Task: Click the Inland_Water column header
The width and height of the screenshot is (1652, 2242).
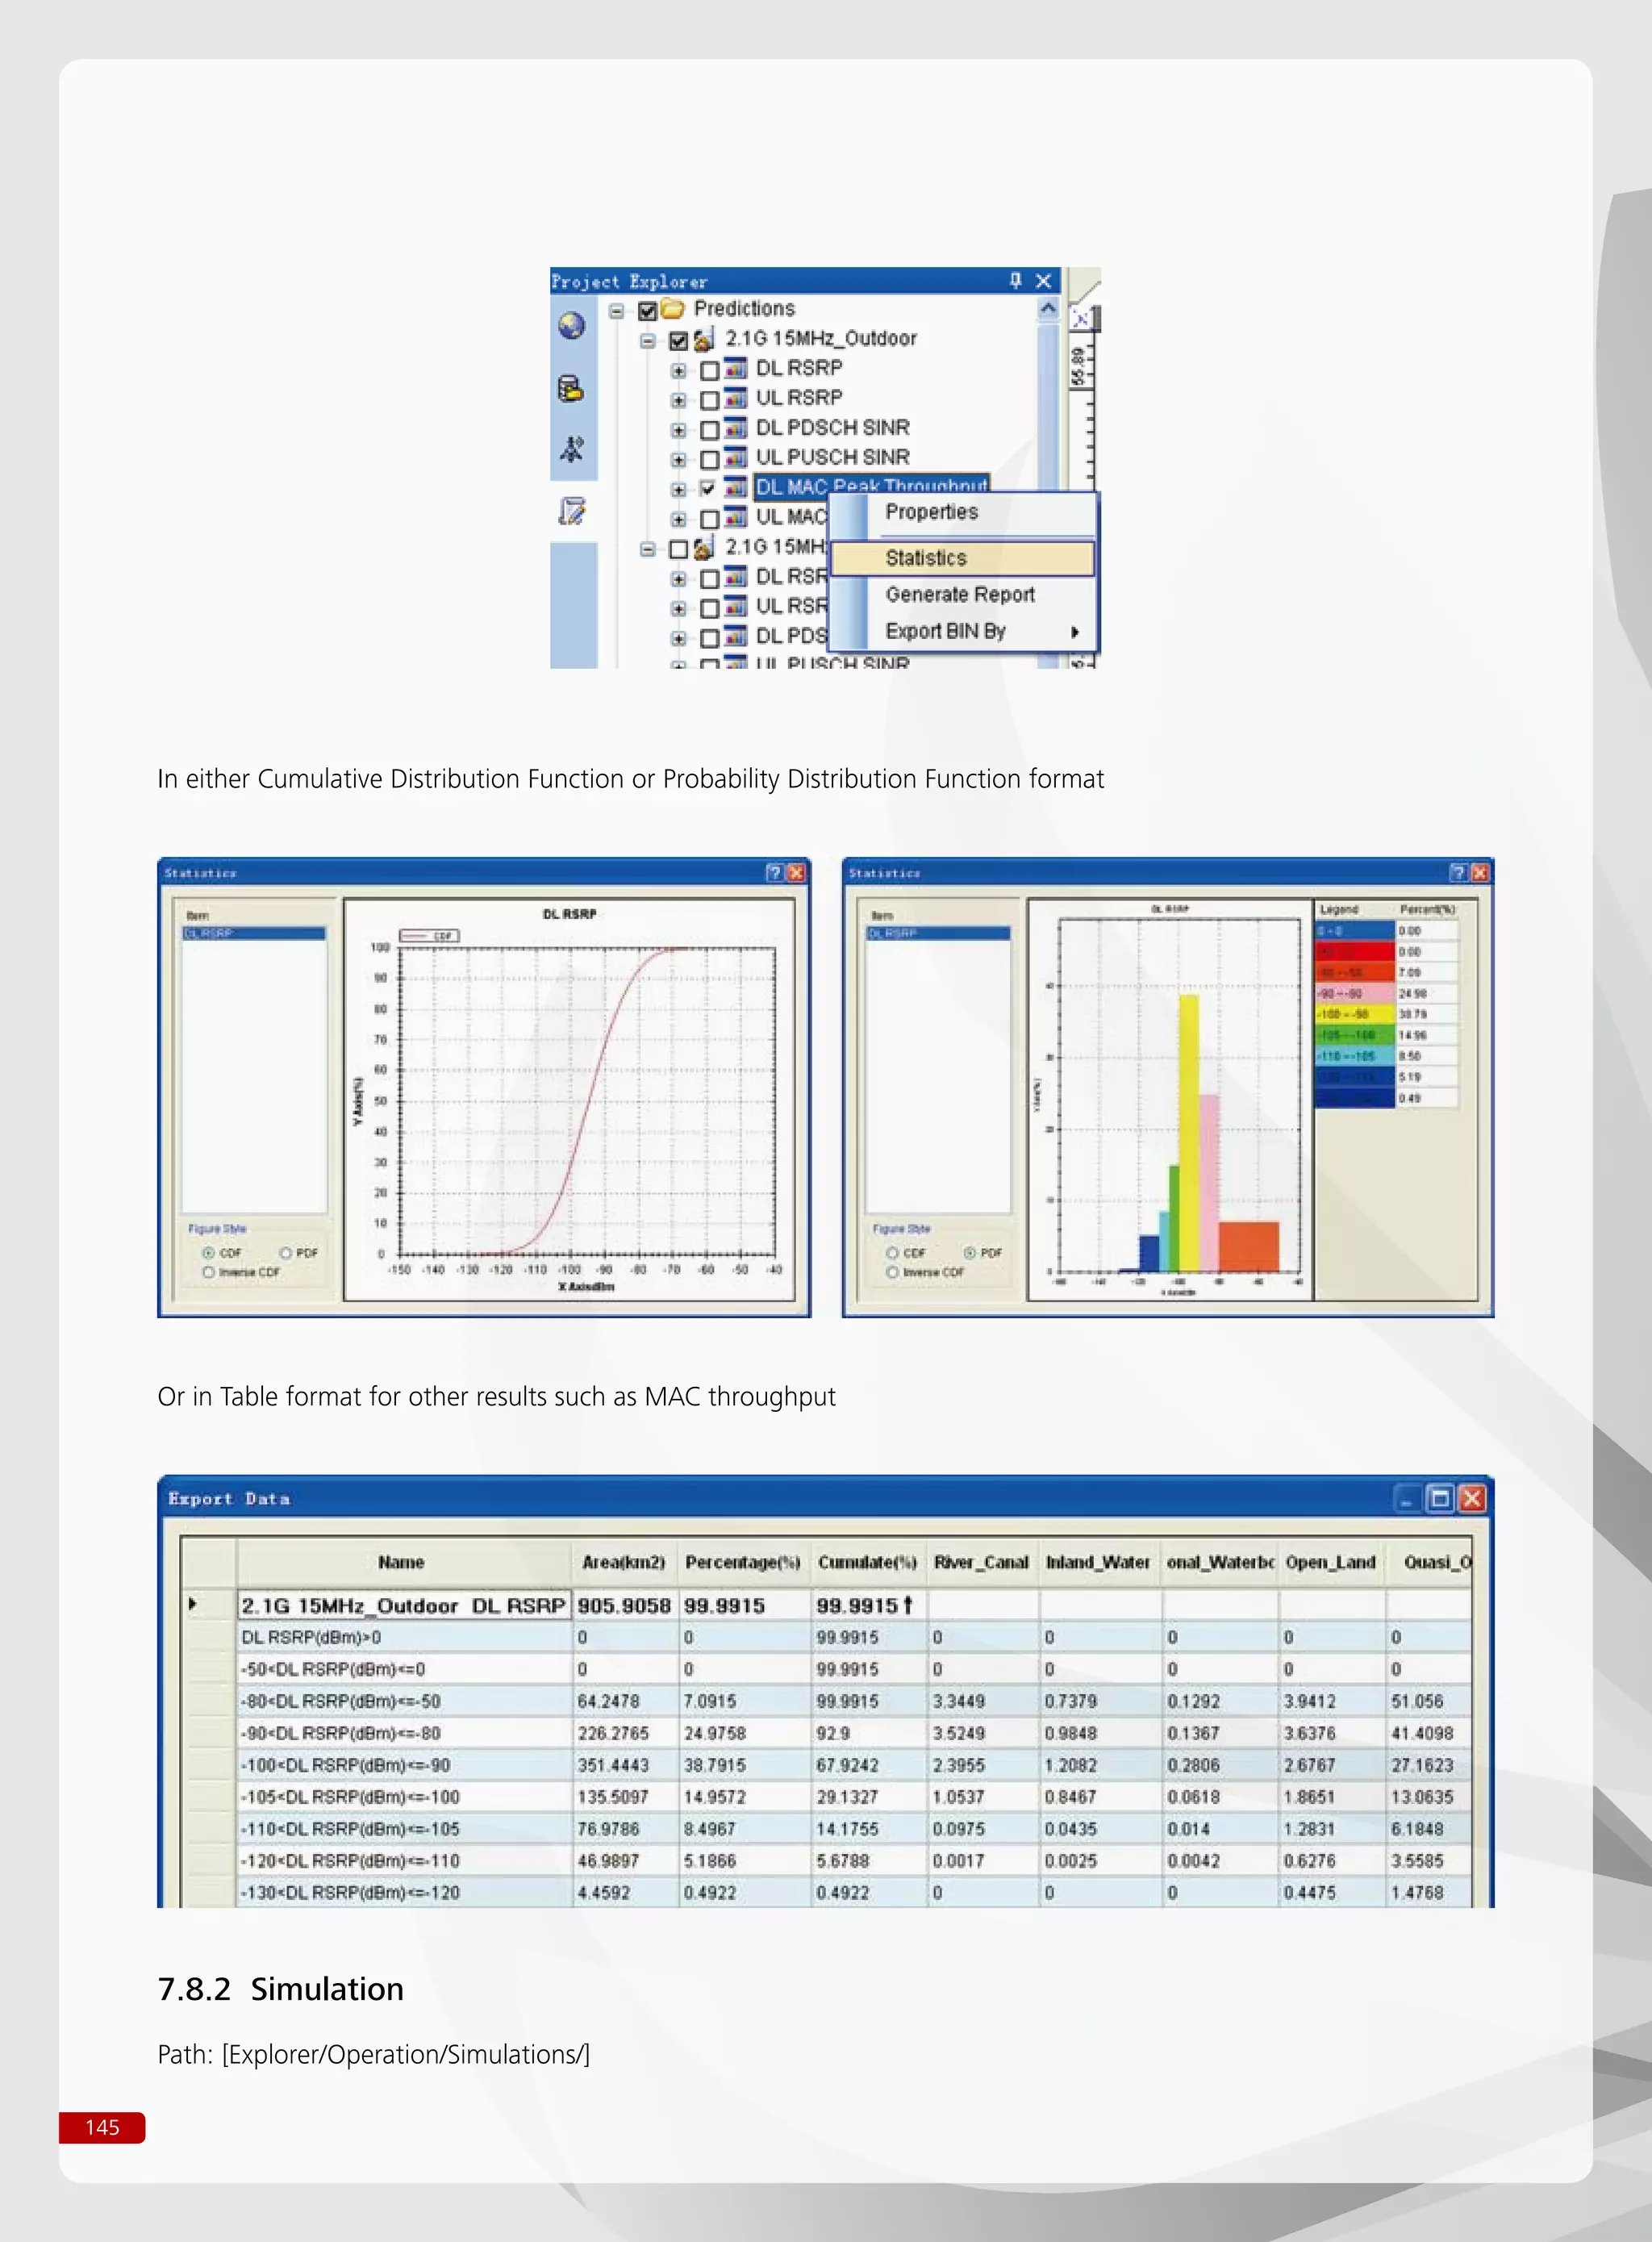Action: point(1099,1562)
